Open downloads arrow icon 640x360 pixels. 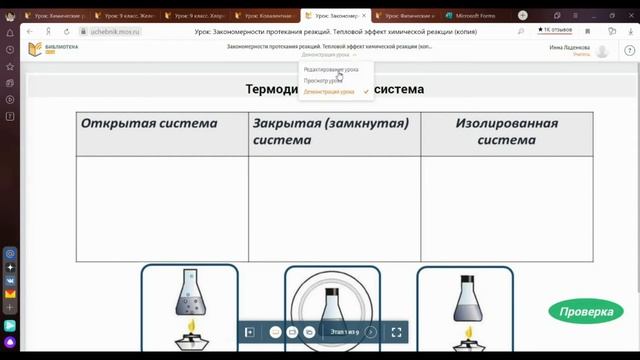click(x=631, y=31)
